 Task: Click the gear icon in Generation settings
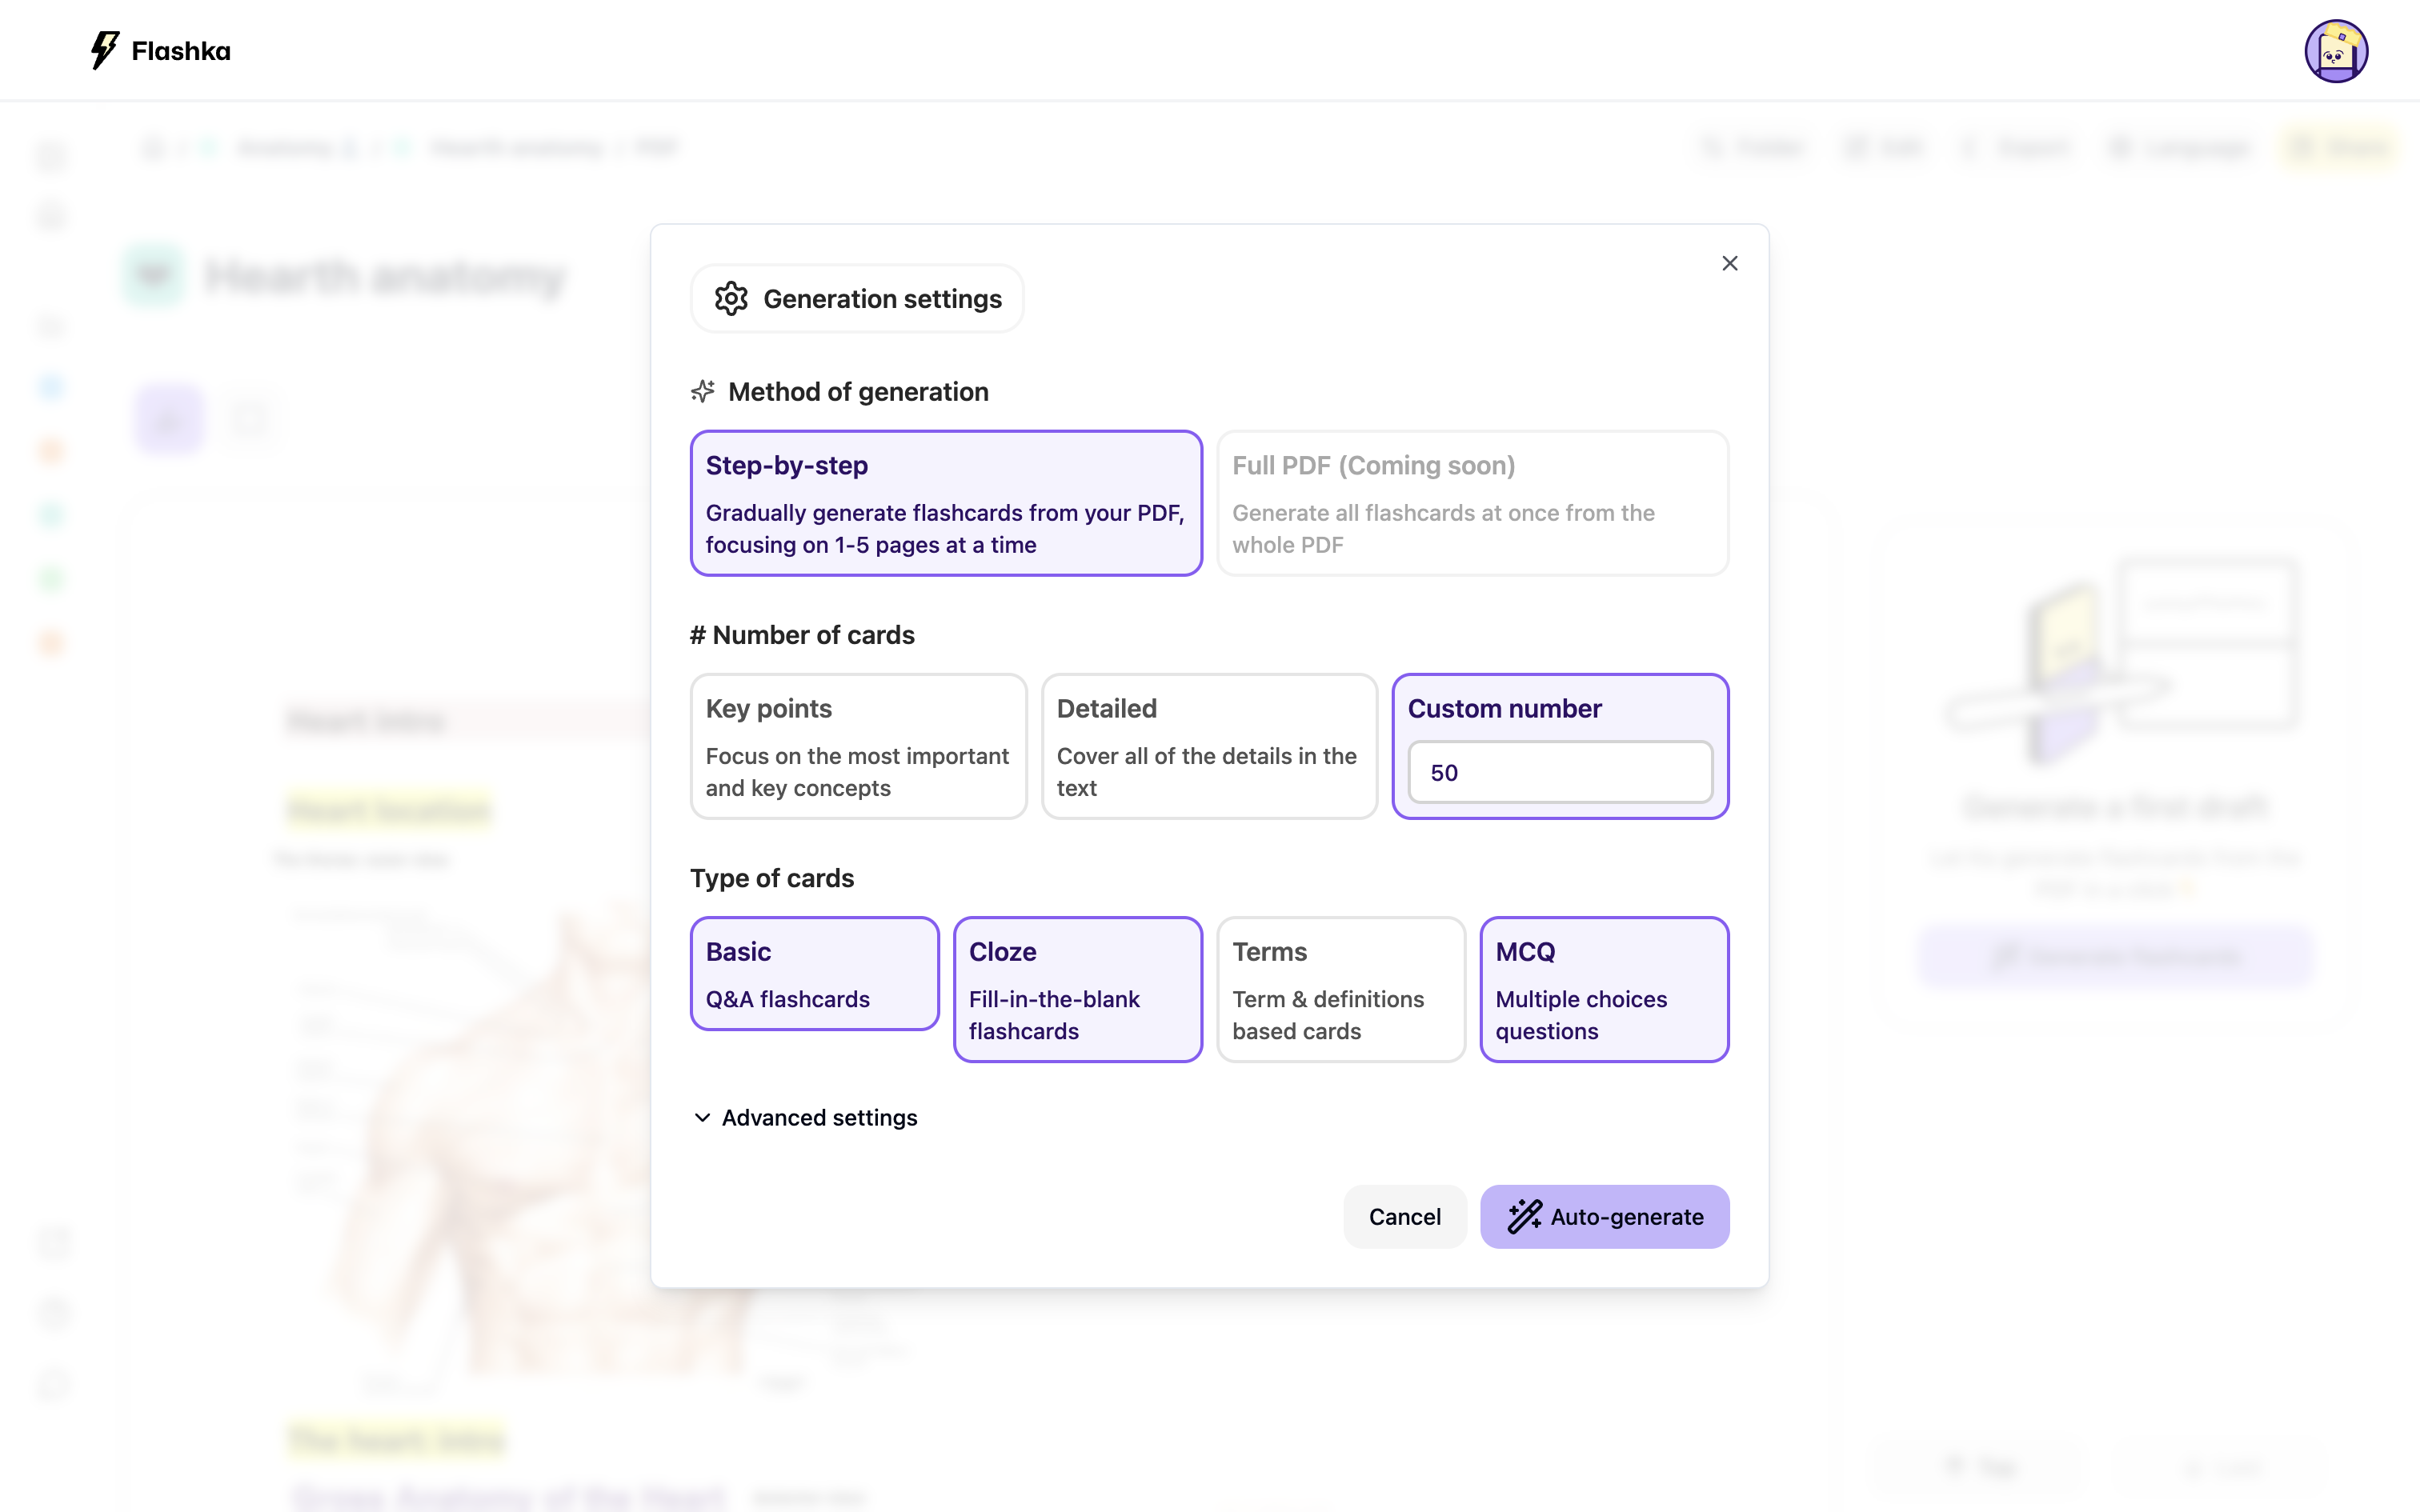coord(731,299)
